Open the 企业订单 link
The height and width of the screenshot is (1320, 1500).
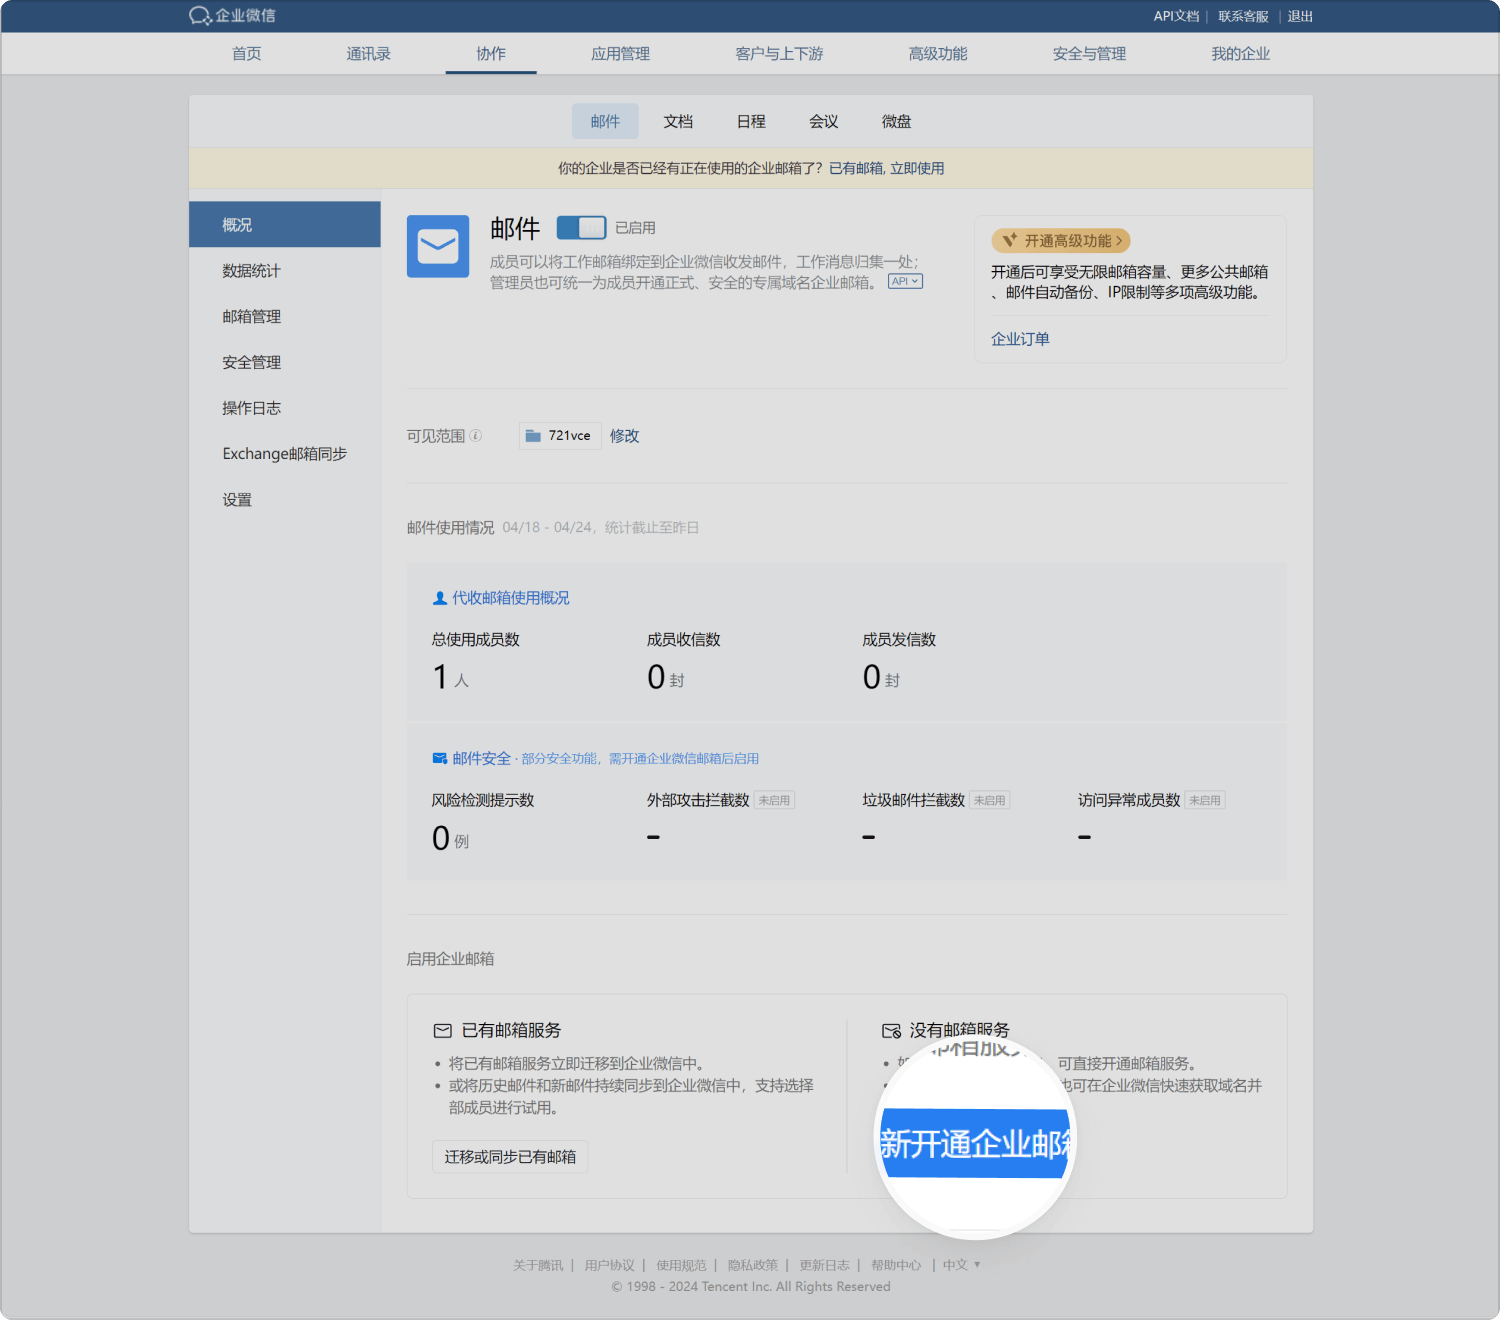point(1020,339)
